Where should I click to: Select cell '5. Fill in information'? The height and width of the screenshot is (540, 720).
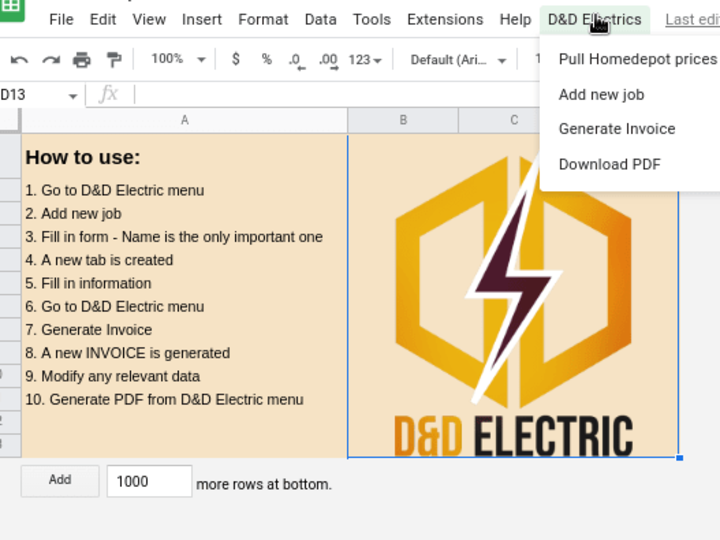pos(185,283)
